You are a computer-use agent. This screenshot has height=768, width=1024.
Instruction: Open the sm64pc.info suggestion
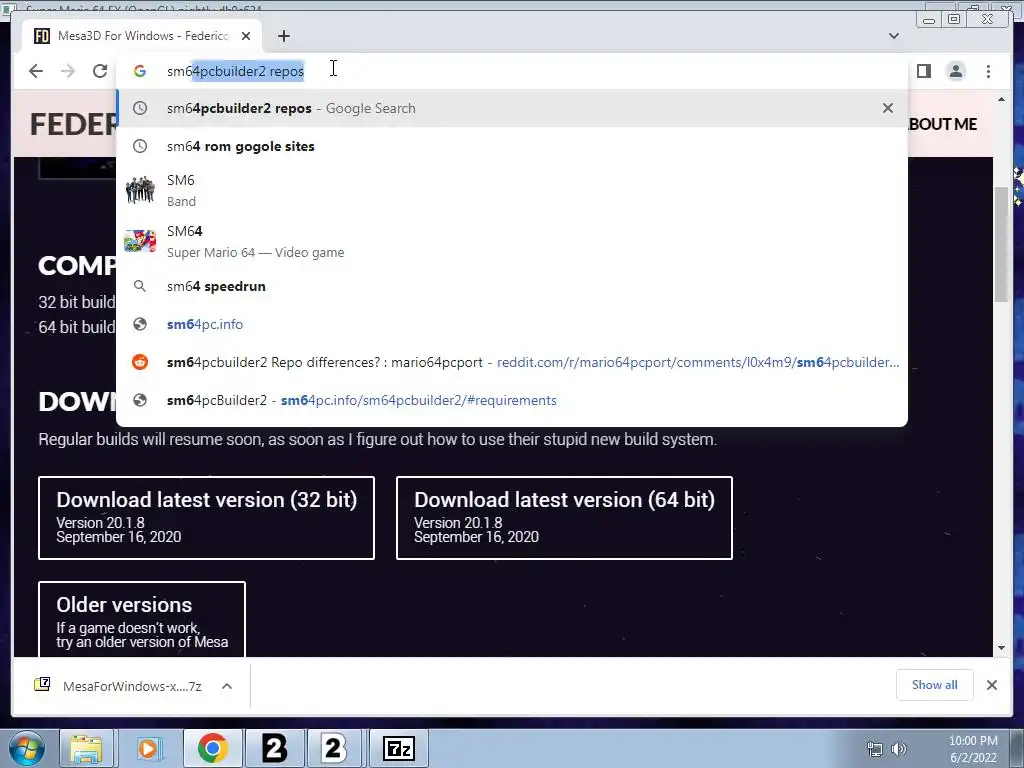(511, 324)
